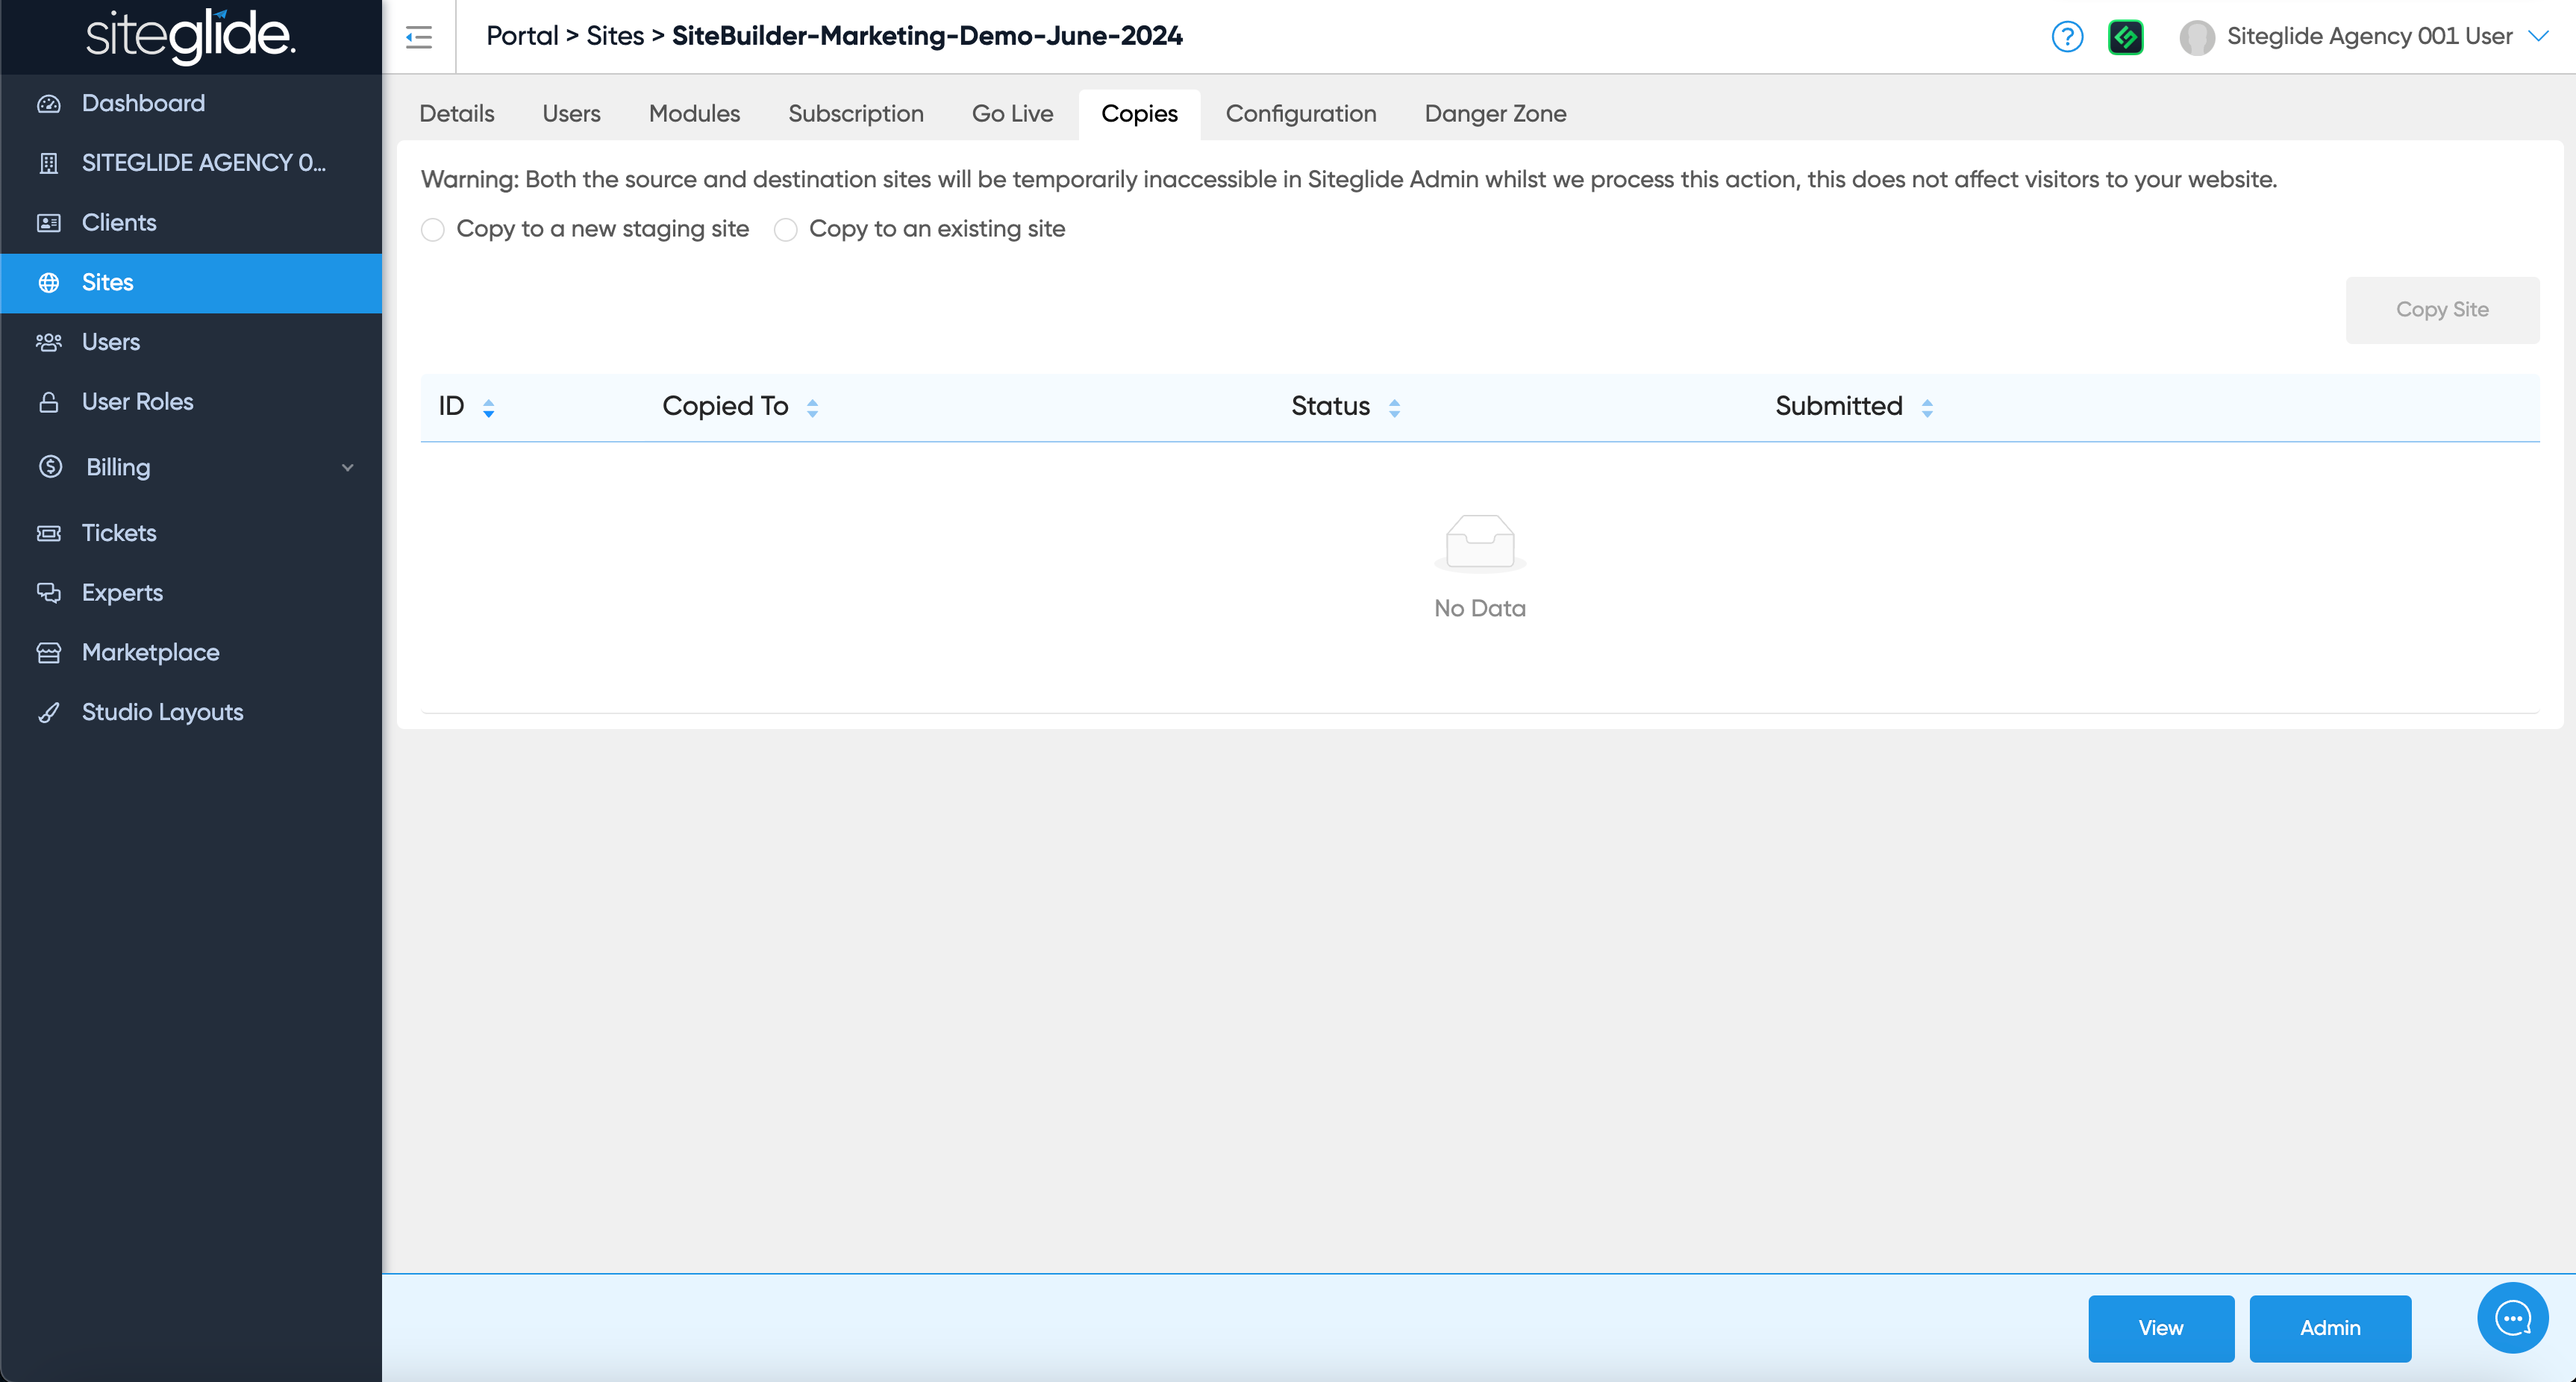The width and height of the screenshot is (2576, 1382).
Task: Click the Marketplace storefront icon
Action: click(49, 653)
